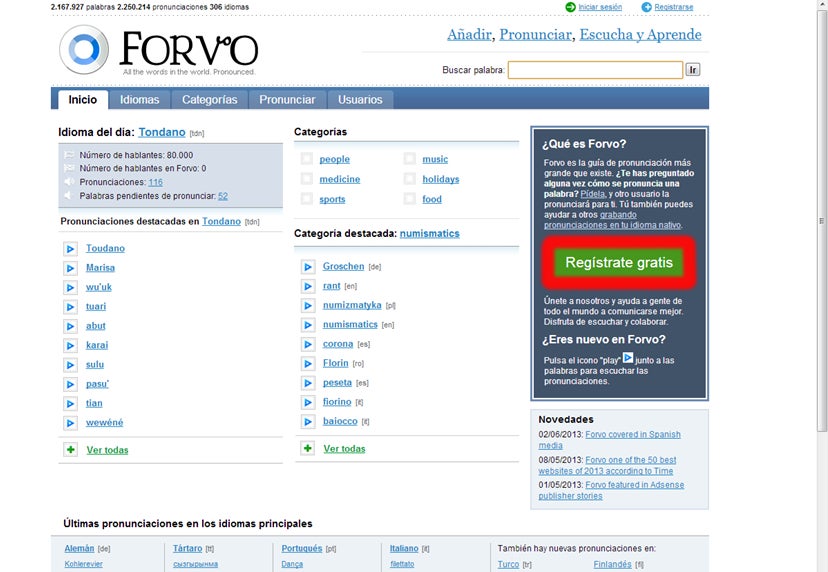Open the Pídela link in Forvo description
Screen dimensions: 828x572
tap(592, 194)
